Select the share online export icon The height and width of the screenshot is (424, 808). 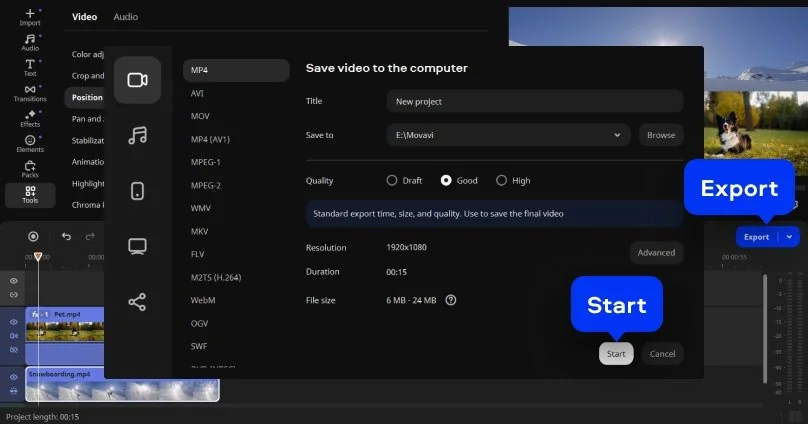(x=138, y=302)
